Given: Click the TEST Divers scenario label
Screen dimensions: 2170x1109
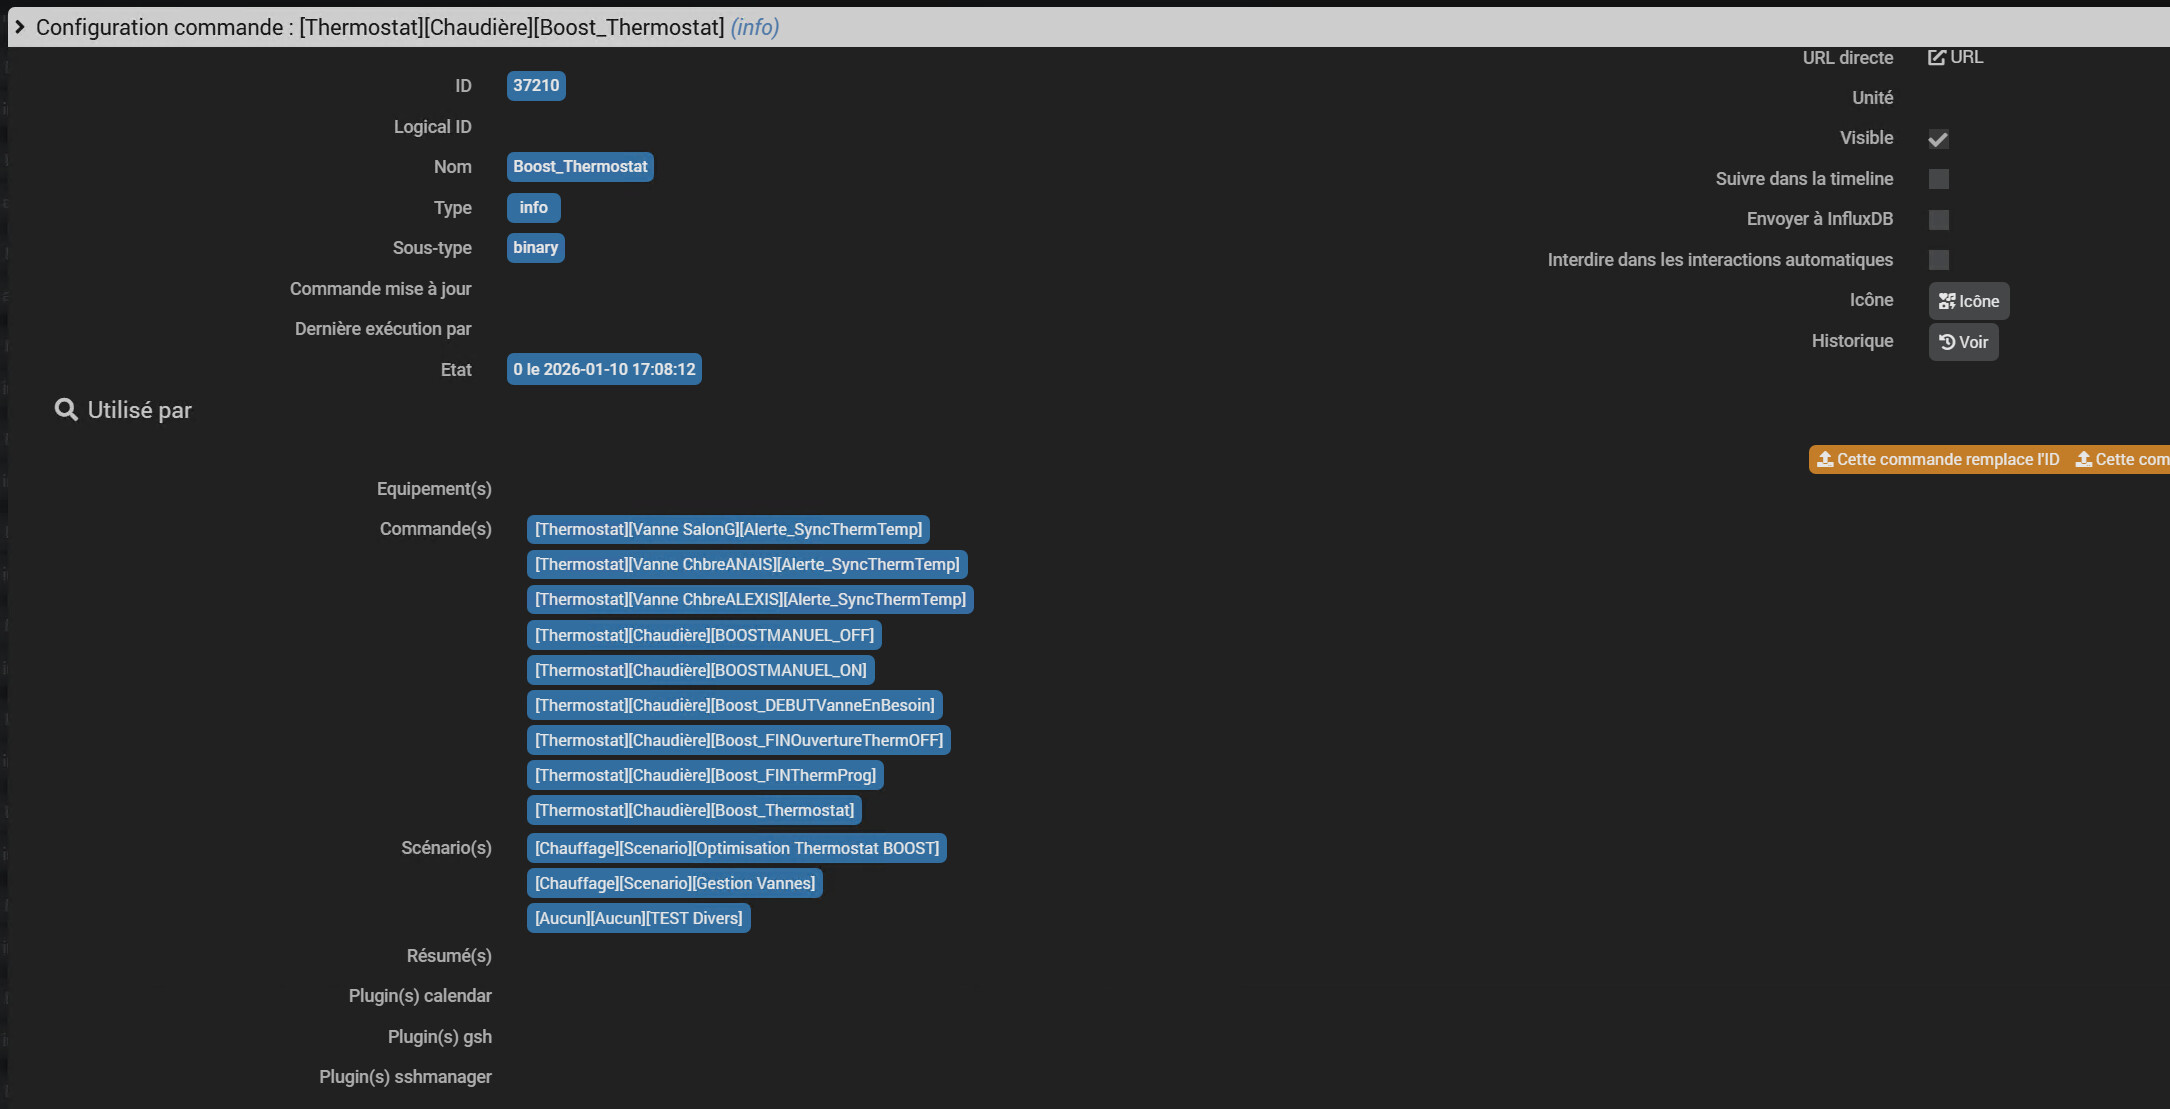Looking at the screenshot, I should tap(638, 918).
